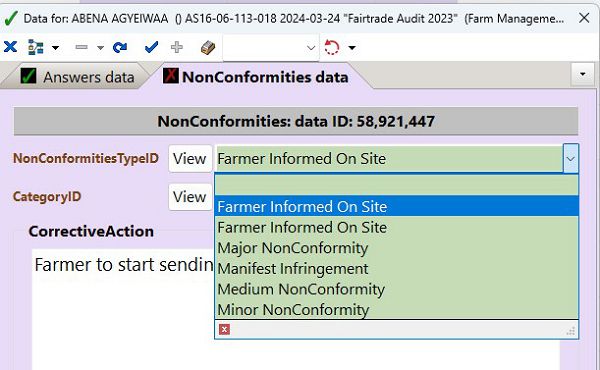Viewport: 600px width, 370px height.
Task: Expand arrow beside red undo icon
Action: pos(352,48)
